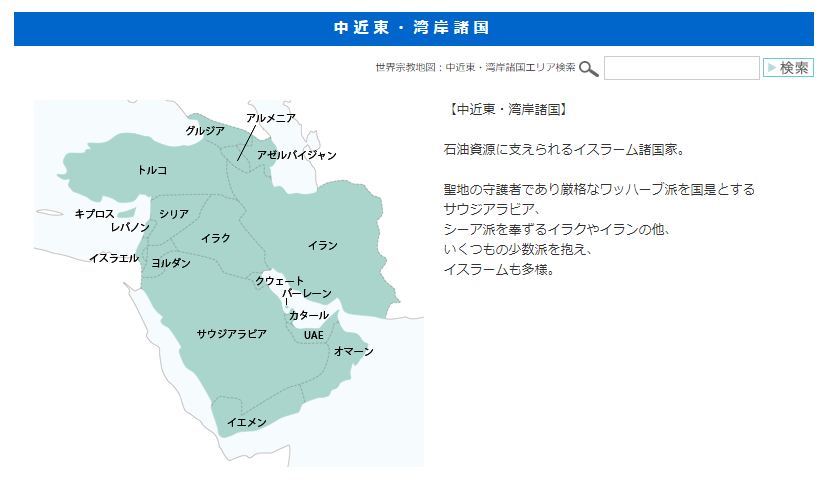825x483 pixels.
Task: Open オマーン region on the map
Action: (x=353, y=352)
